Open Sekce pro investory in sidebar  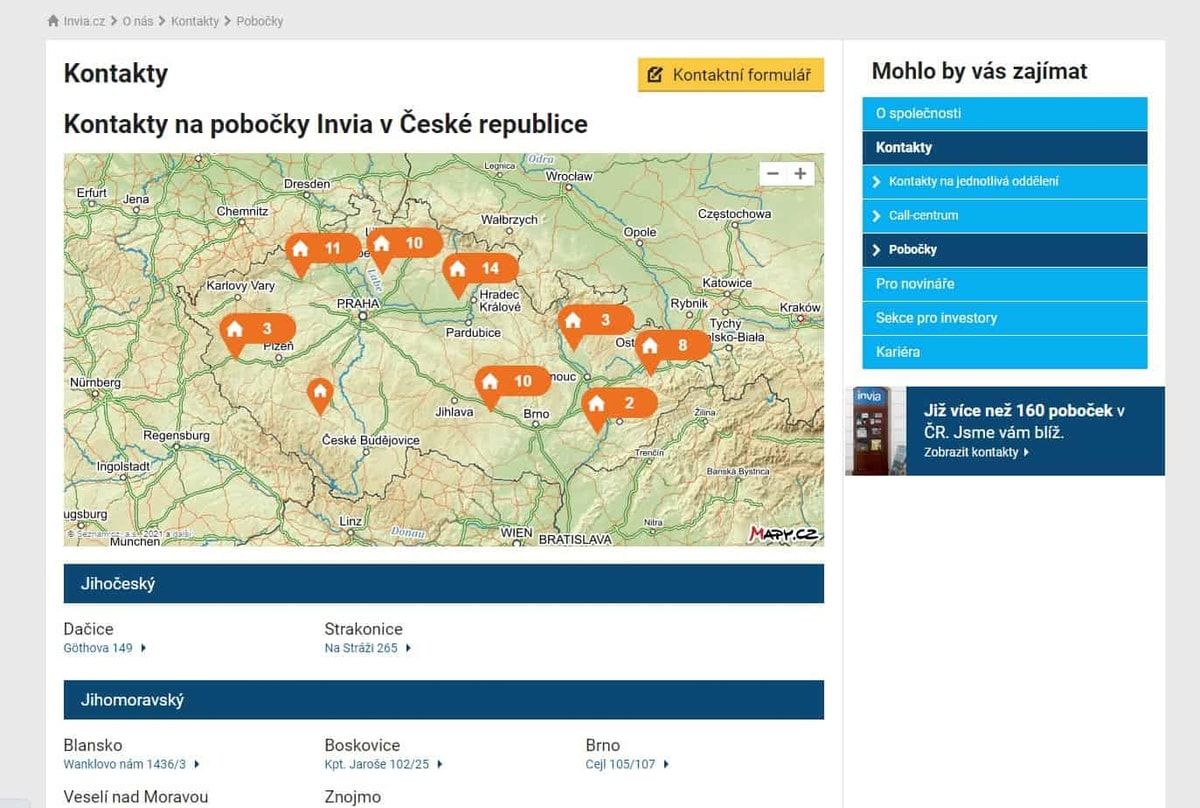click(1005, 317)
